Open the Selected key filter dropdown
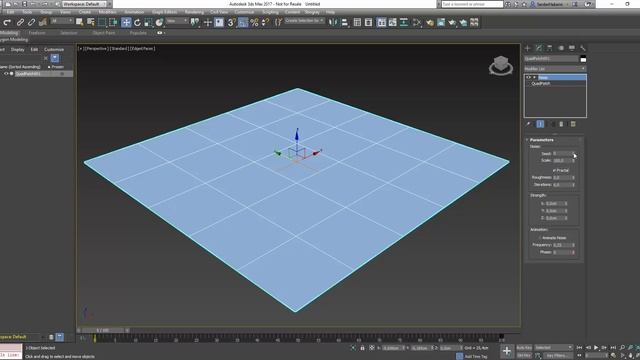The height and width of the screenshot is (360, 640). pos(553,348)
